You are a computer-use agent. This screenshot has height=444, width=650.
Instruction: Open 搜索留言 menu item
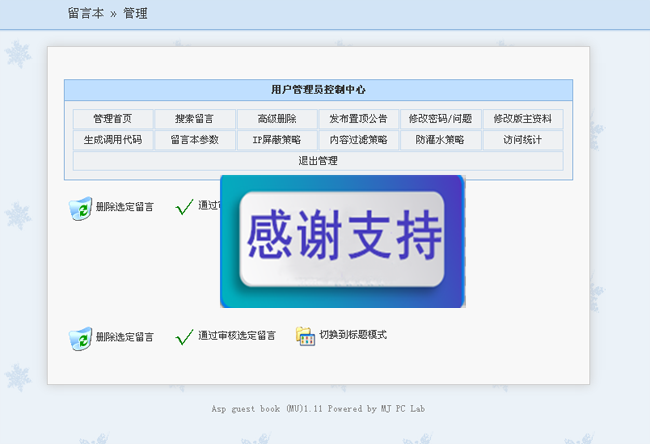pos(194,119)
